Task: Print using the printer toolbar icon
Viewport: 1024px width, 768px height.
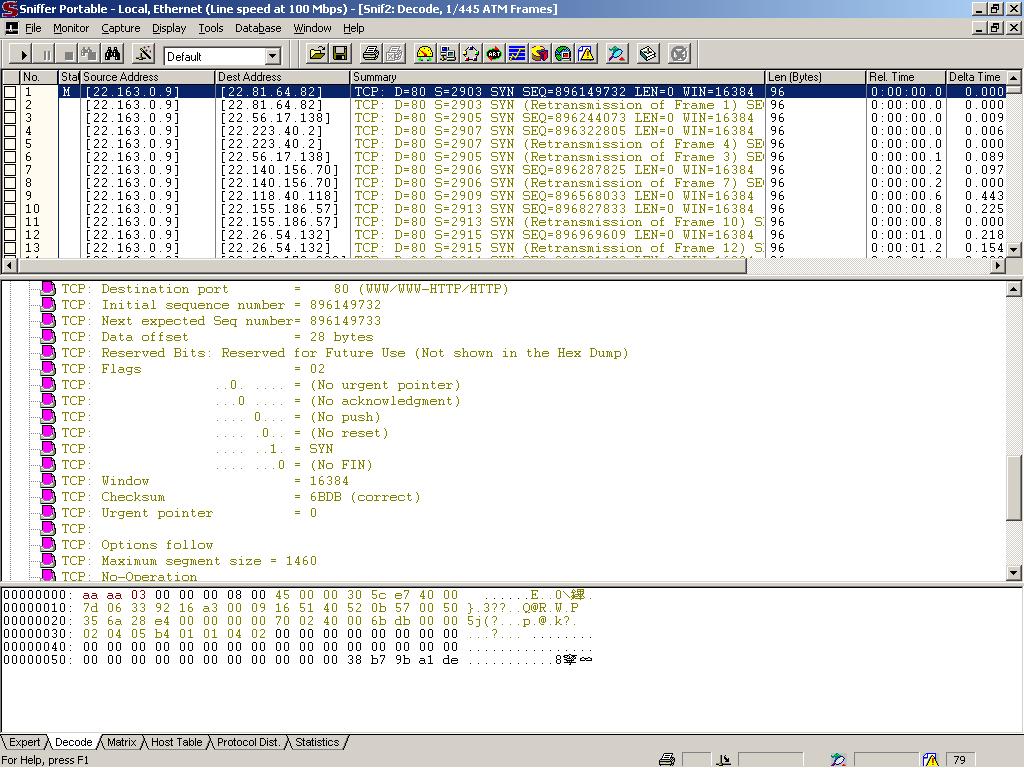Action: [x=371, y=54]
